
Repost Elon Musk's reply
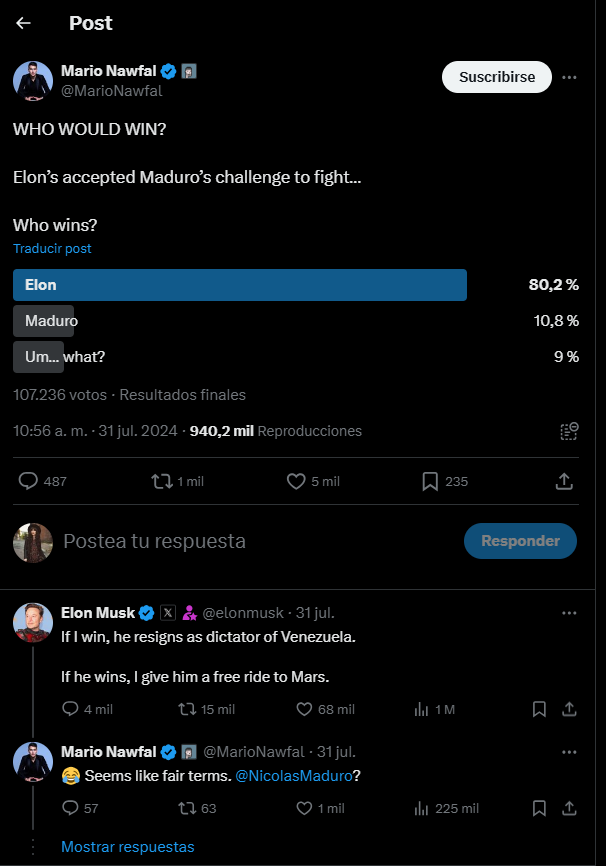[x=186, y=709]
